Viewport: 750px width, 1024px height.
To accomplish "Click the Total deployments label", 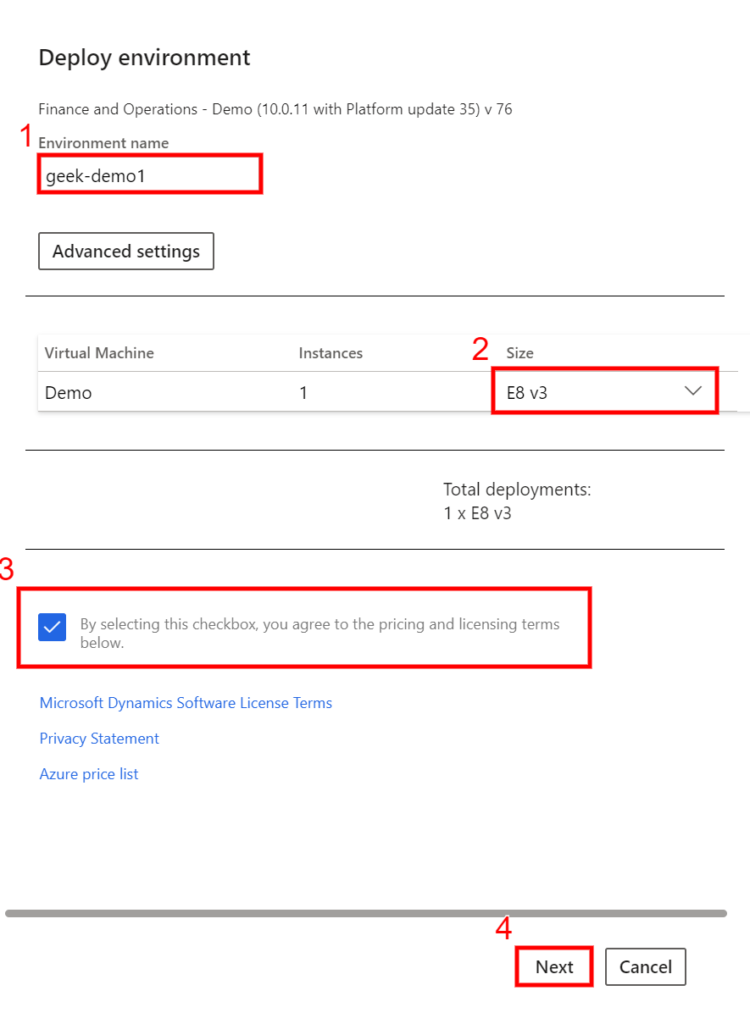I will click(517, 489).
